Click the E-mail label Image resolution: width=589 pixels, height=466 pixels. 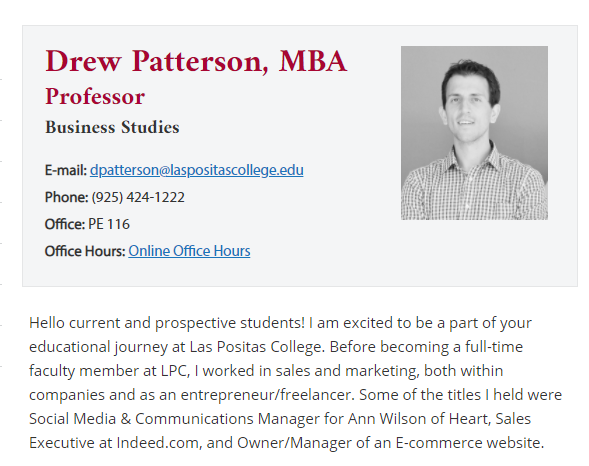66,170
